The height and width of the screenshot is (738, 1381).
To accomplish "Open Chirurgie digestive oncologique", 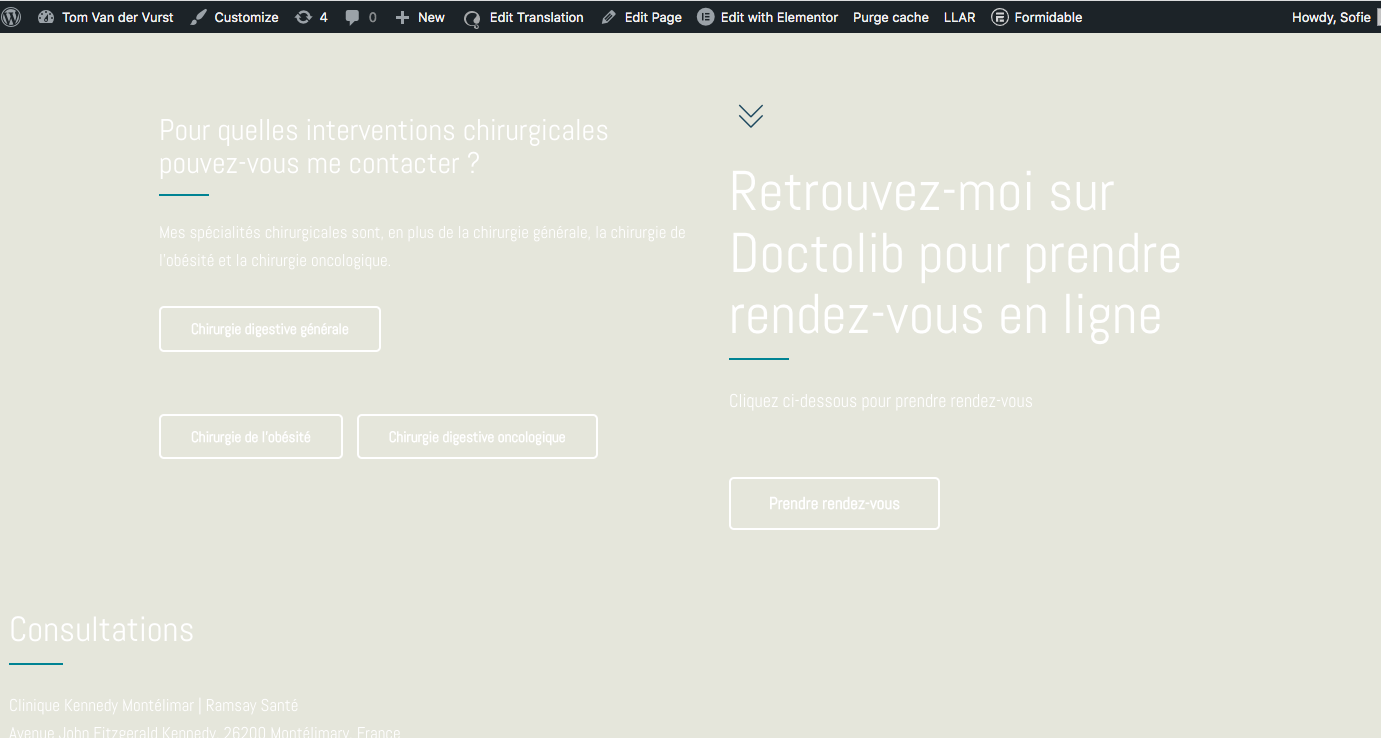I will (477, 437).
